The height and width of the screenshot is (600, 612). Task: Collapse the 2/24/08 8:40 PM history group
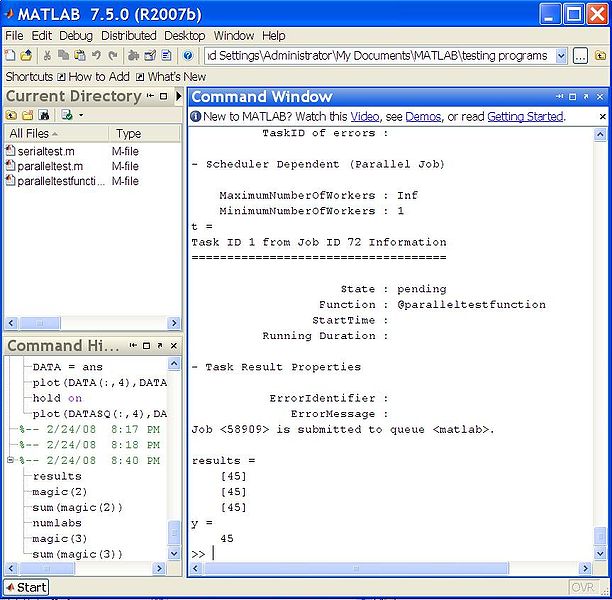pyautogui.click(x=11, y=460)
